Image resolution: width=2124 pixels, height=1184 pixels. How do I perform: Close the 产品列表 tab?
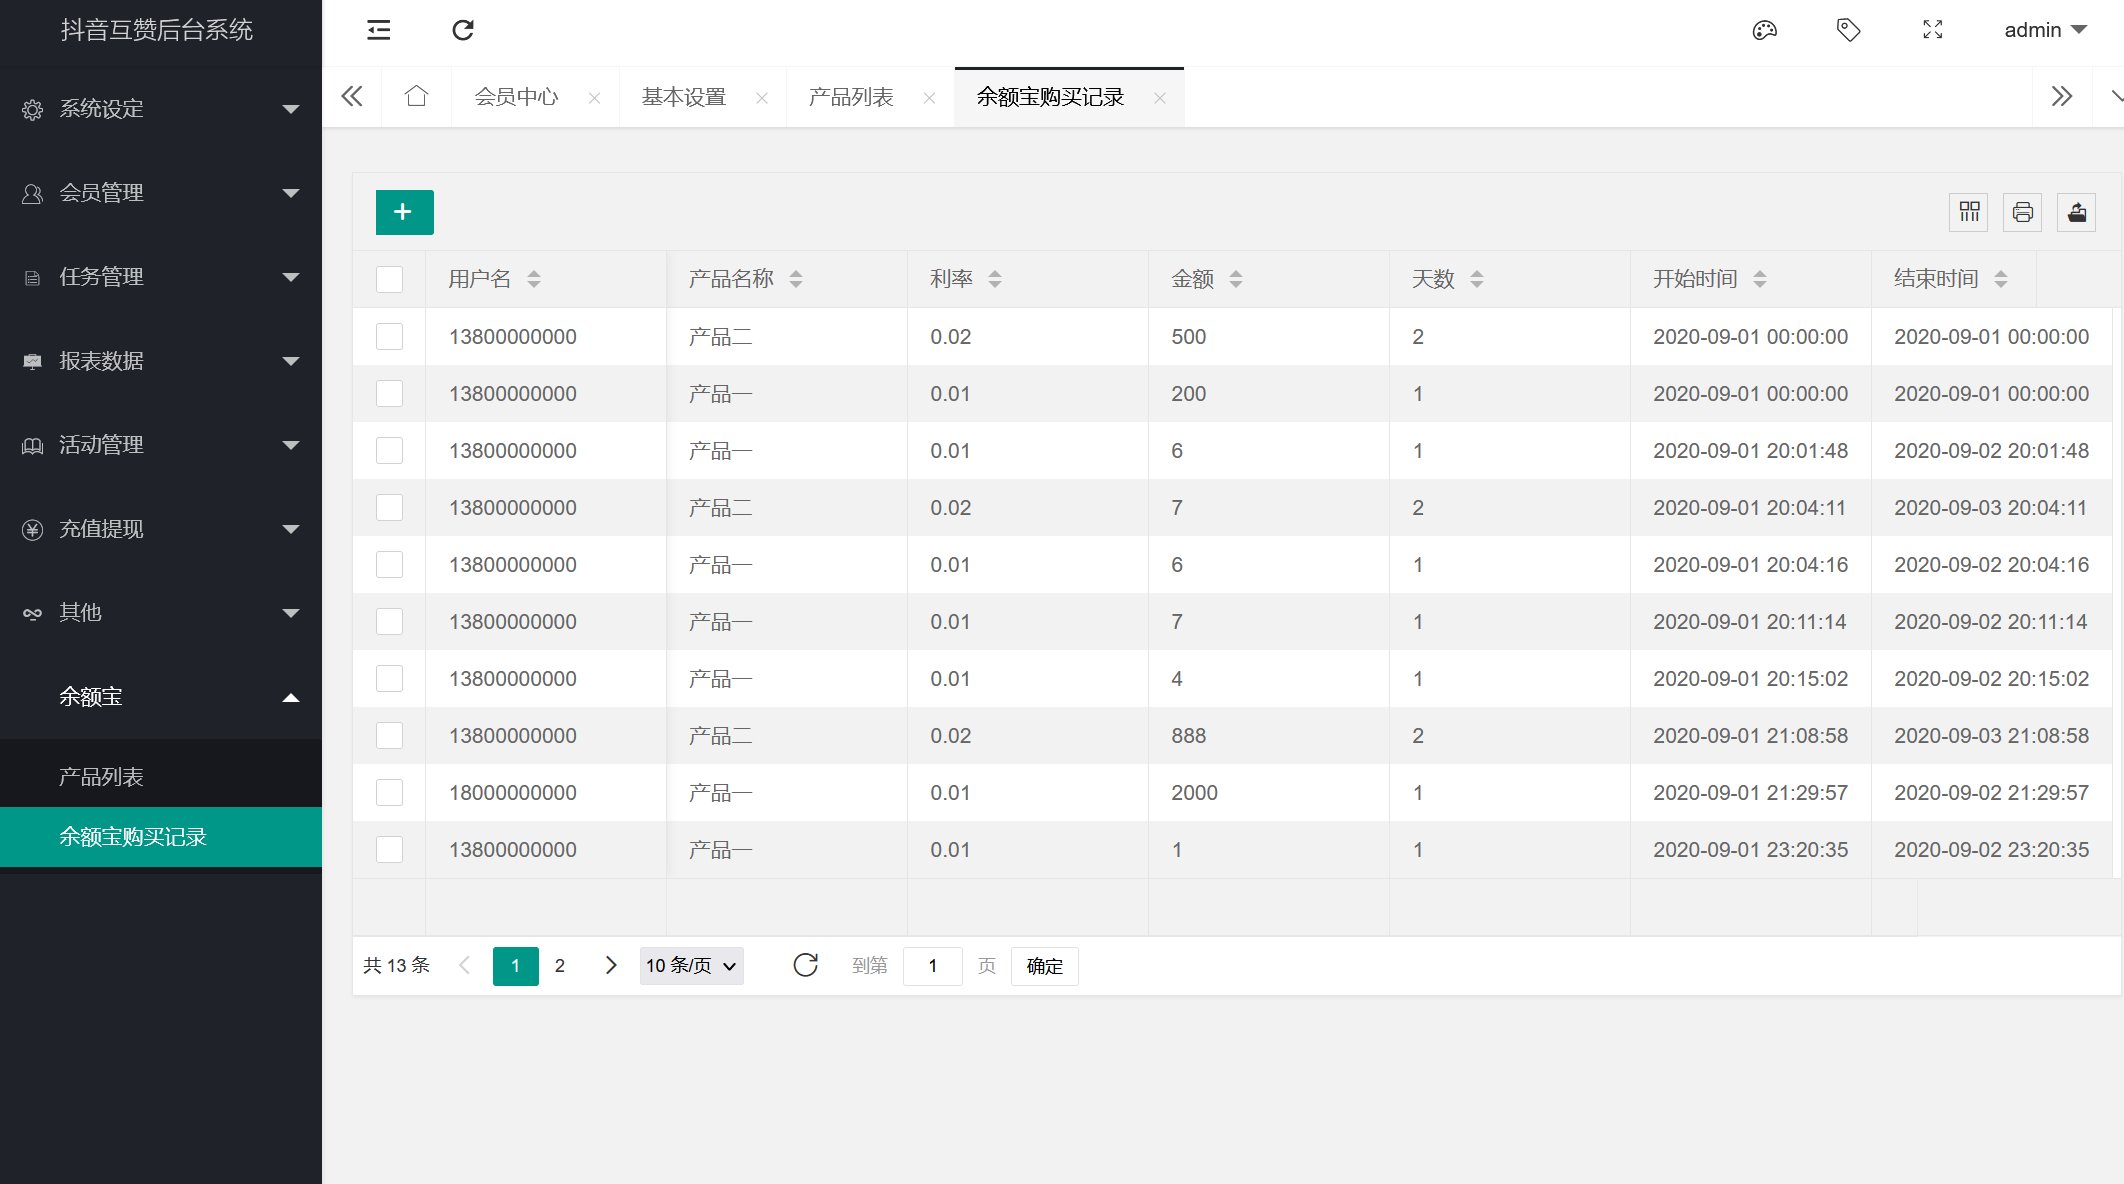pyautogui.click(x=930, y=98)
